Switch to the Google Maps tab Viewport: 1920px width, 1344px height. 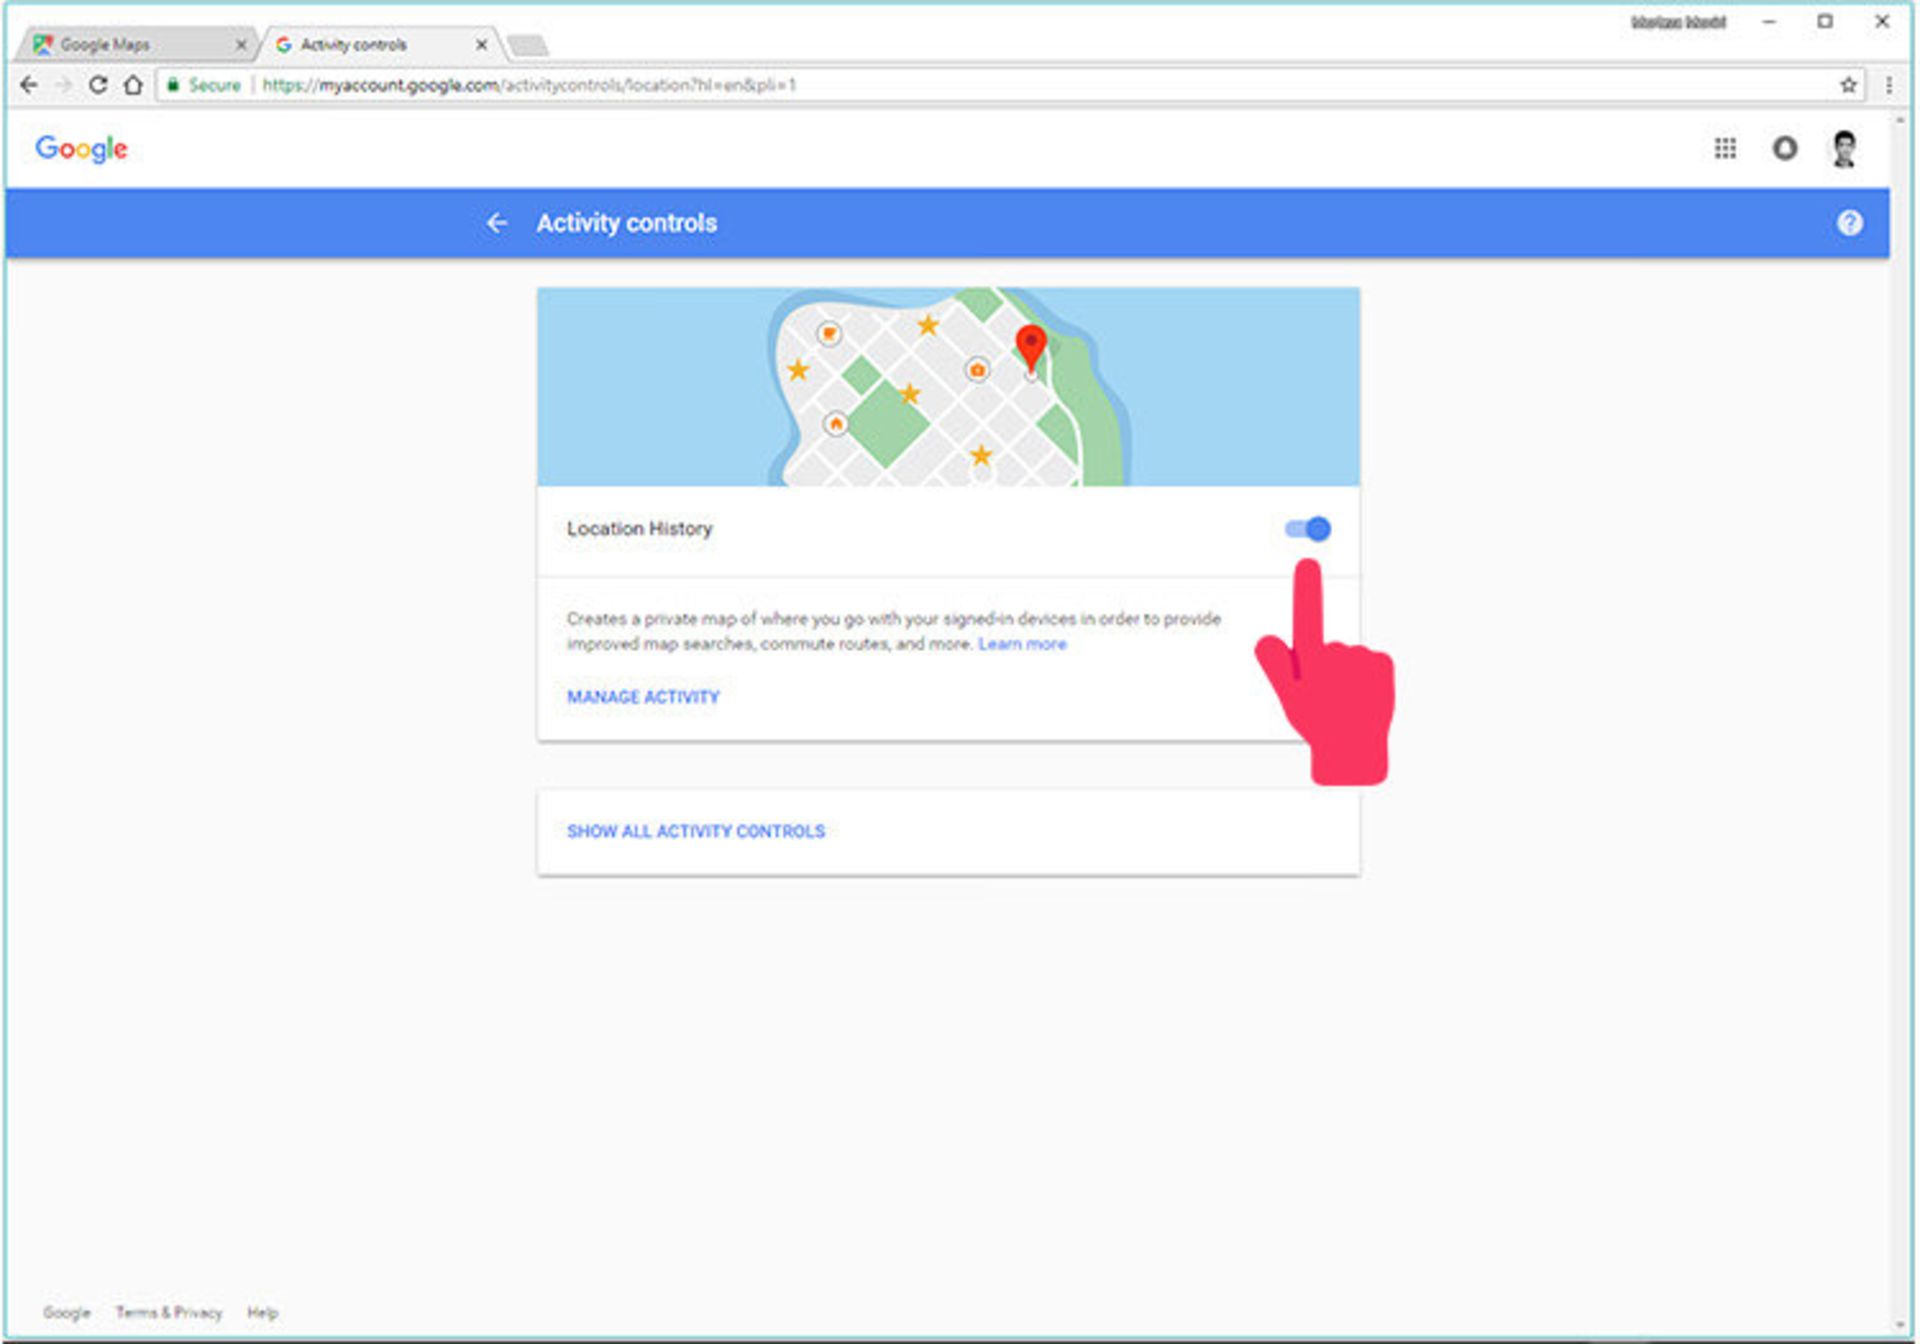tap(135, 45)
